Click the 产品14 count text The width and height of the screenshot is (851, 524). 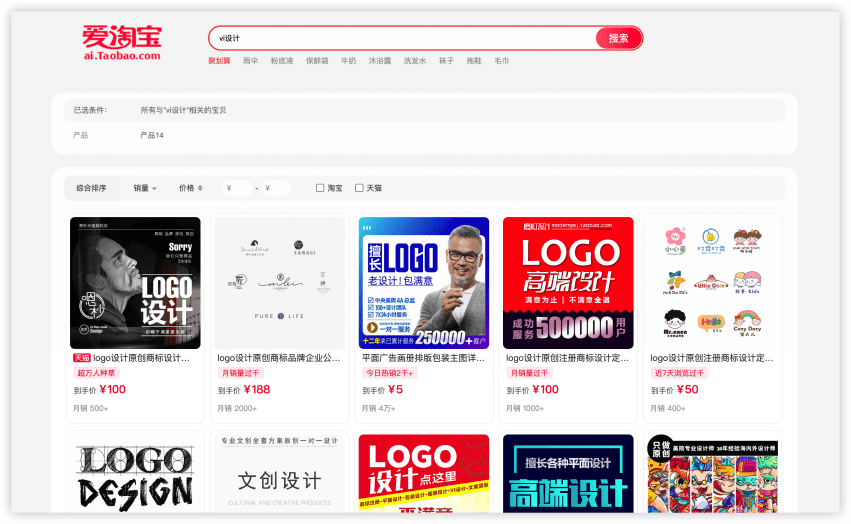coord(152,135)
